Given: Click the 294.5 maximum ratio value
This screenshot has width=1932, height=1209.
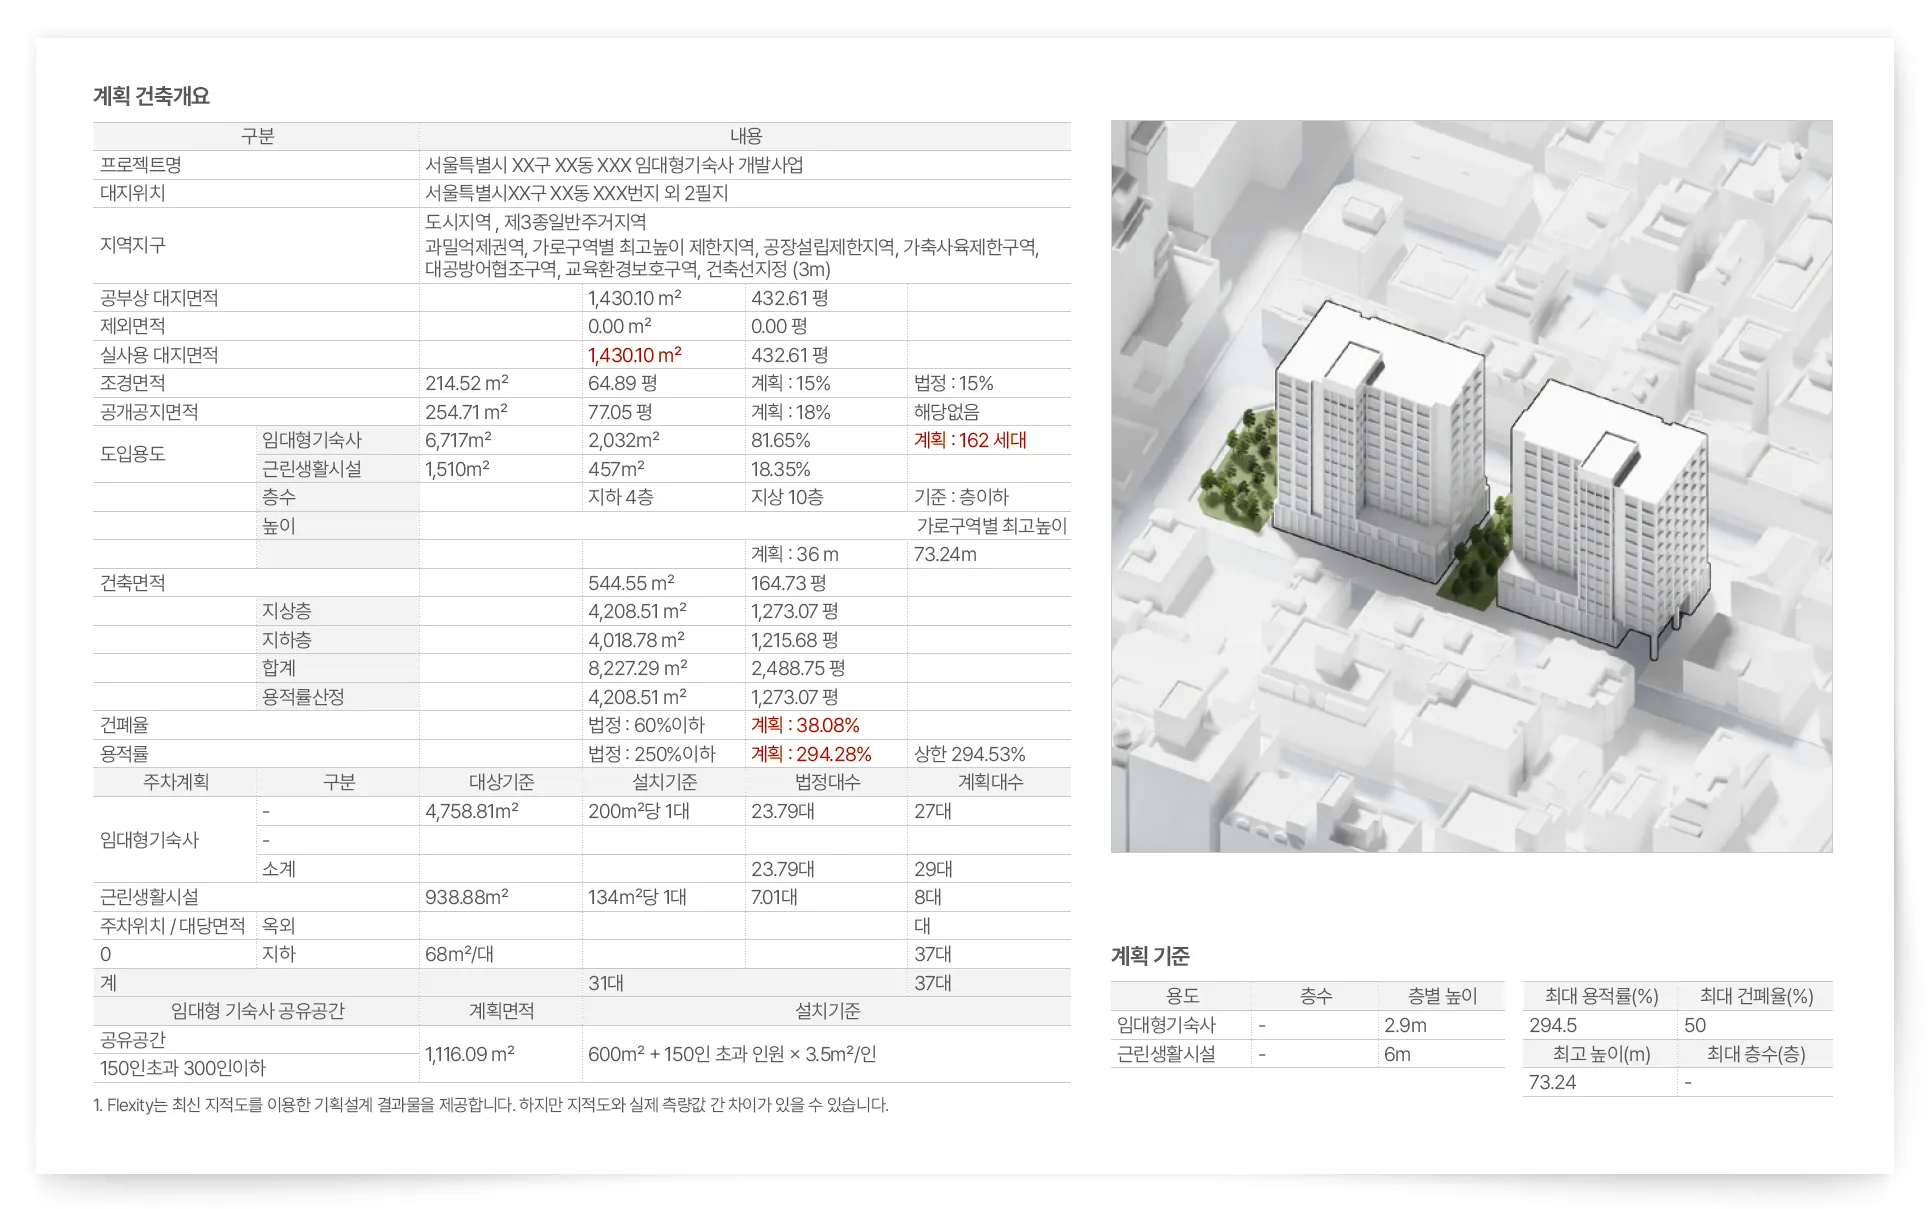Looking at the screenshot, I should pyautogui.click(x=1552, y=1025).
